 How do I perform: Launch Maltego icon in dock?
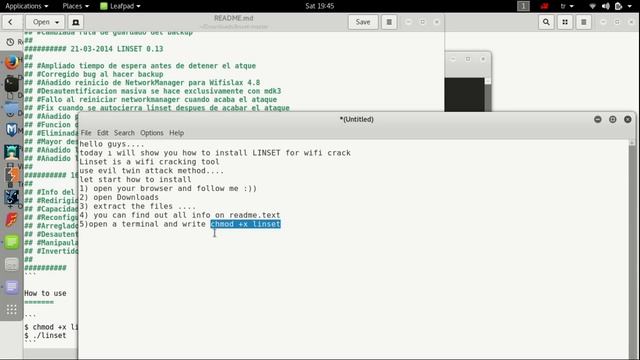11,197
